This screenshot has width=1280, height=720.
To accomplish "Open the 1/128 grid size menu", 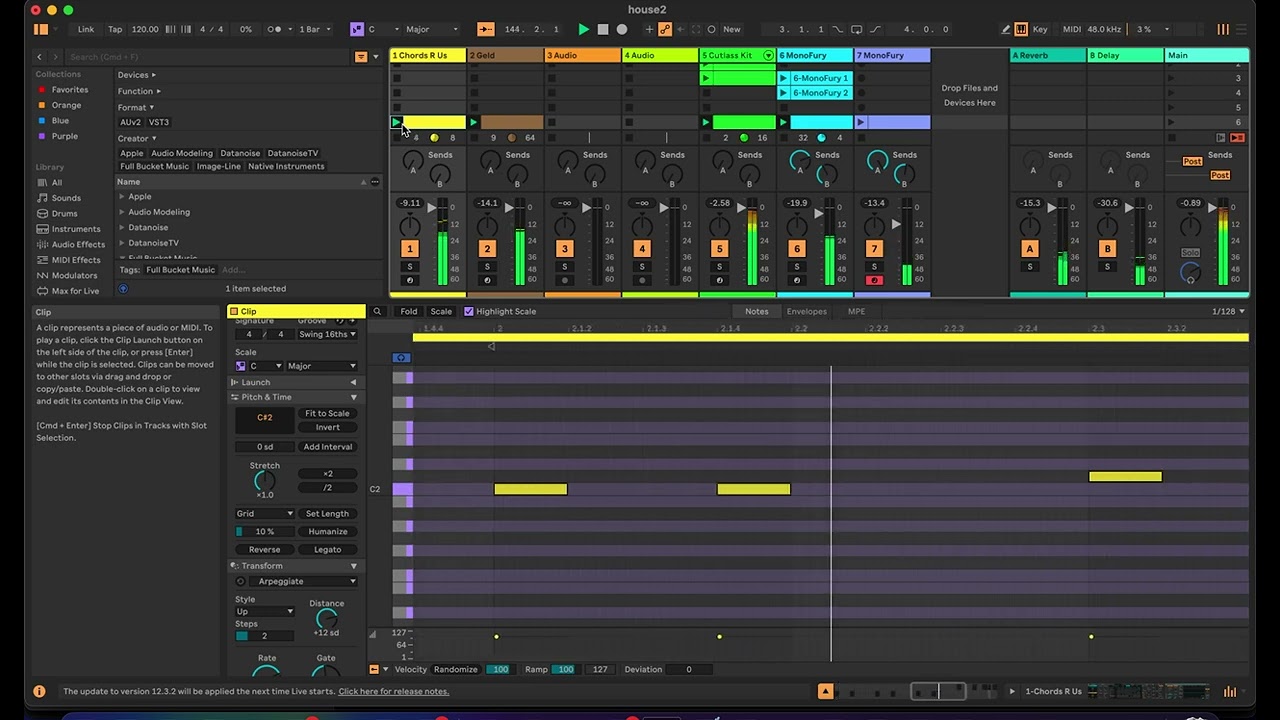I will click(1228, 311).
